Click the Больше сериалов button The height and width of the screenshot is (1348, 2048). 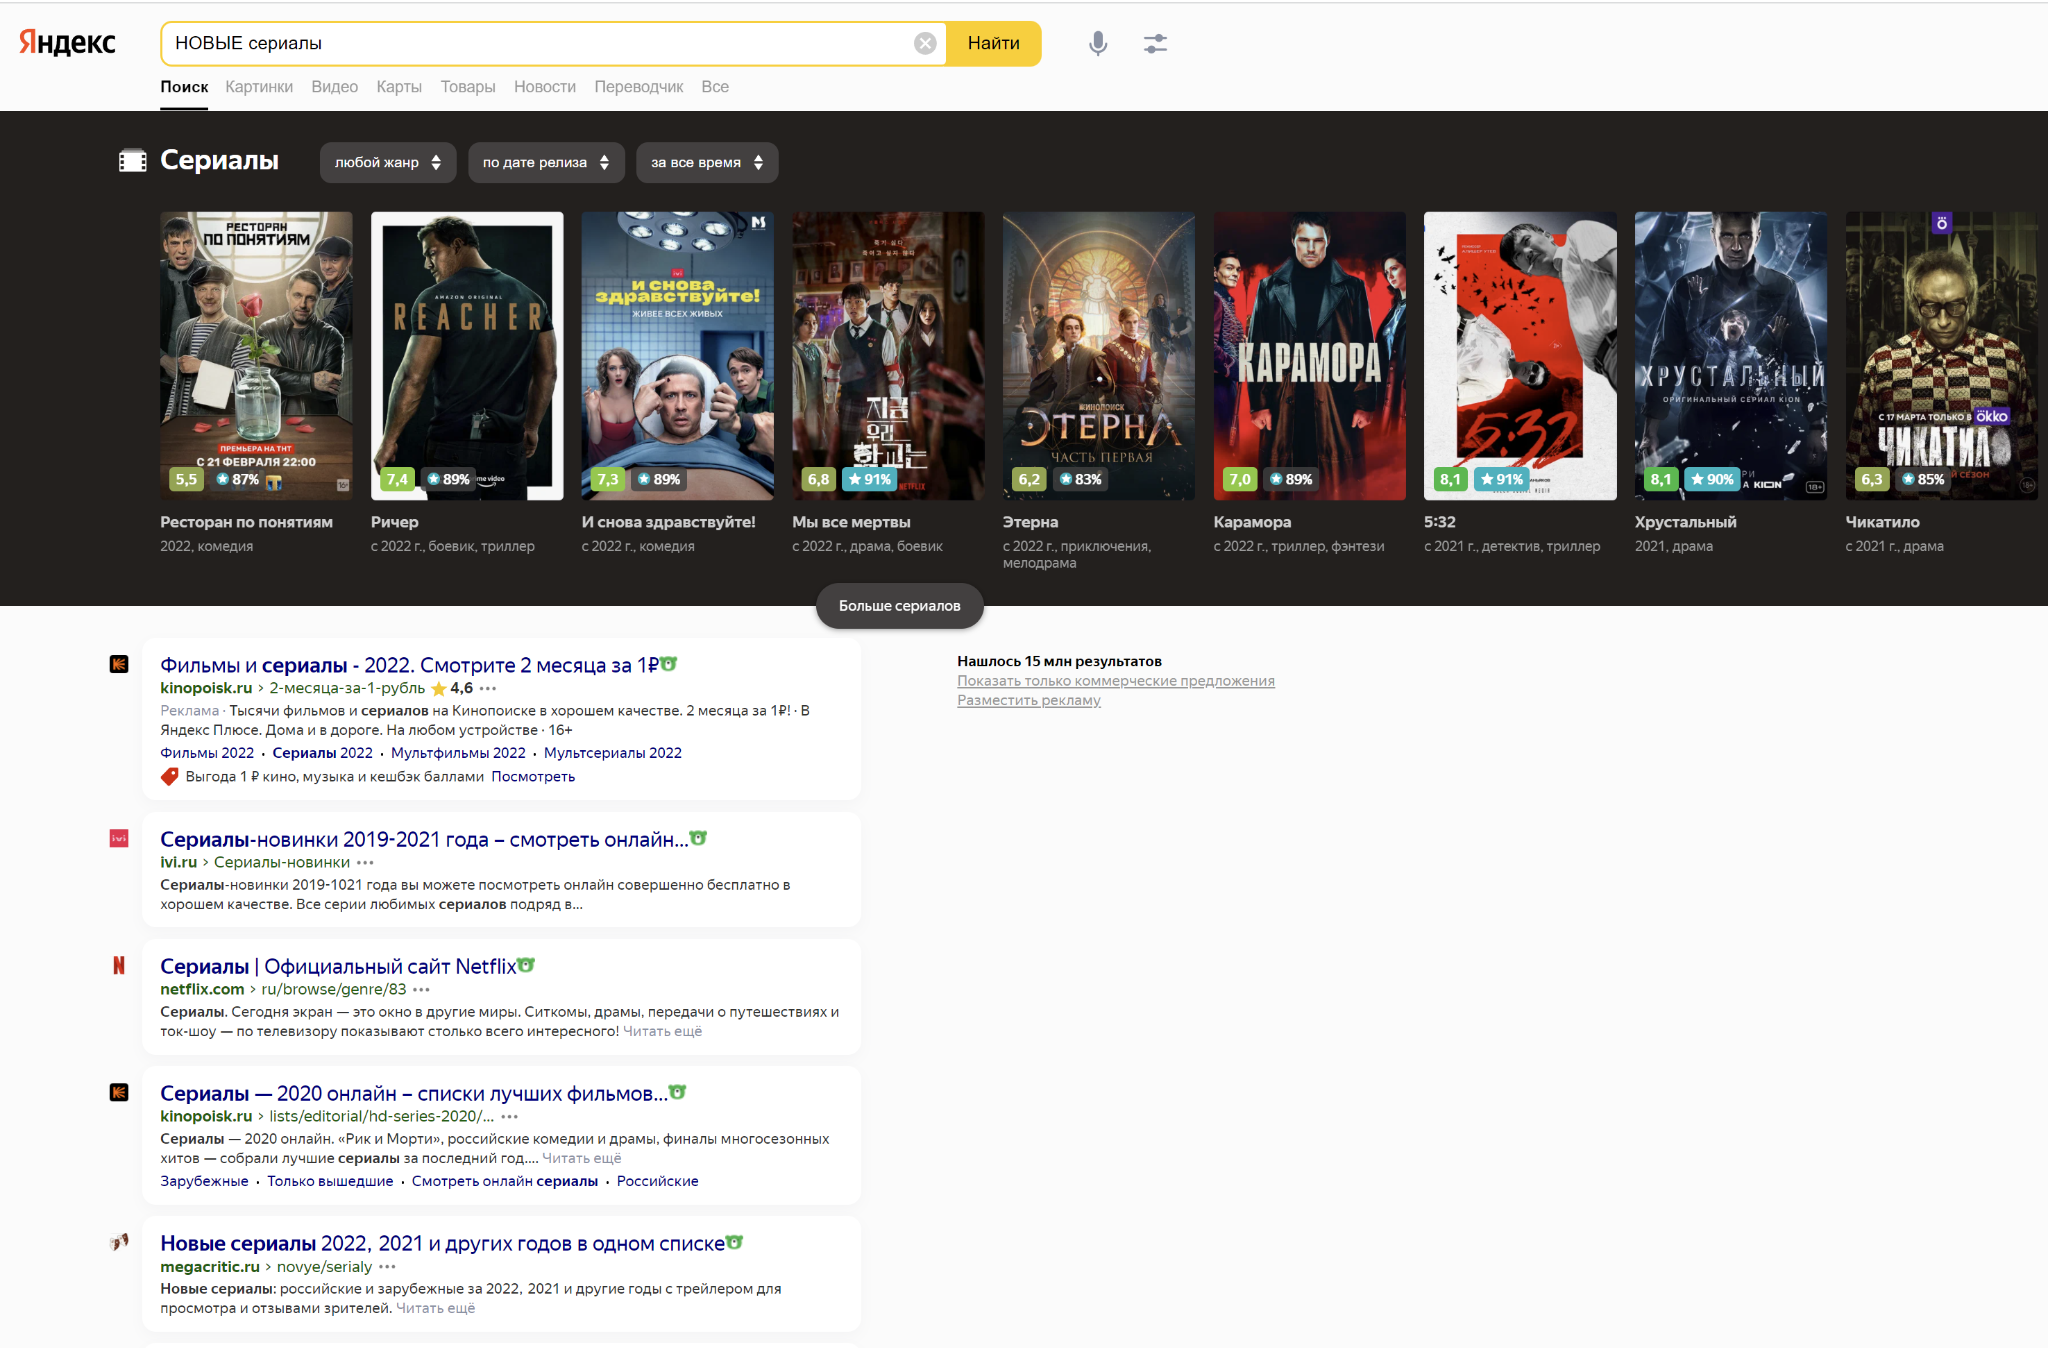coord(900,606)
